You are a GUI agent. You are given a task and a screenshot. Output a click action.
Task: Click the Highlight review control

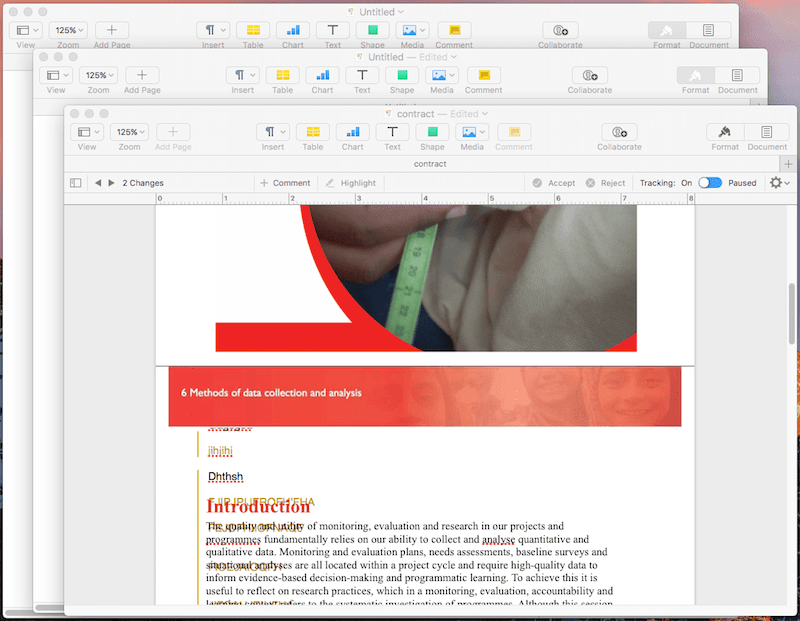click(351, 182)
